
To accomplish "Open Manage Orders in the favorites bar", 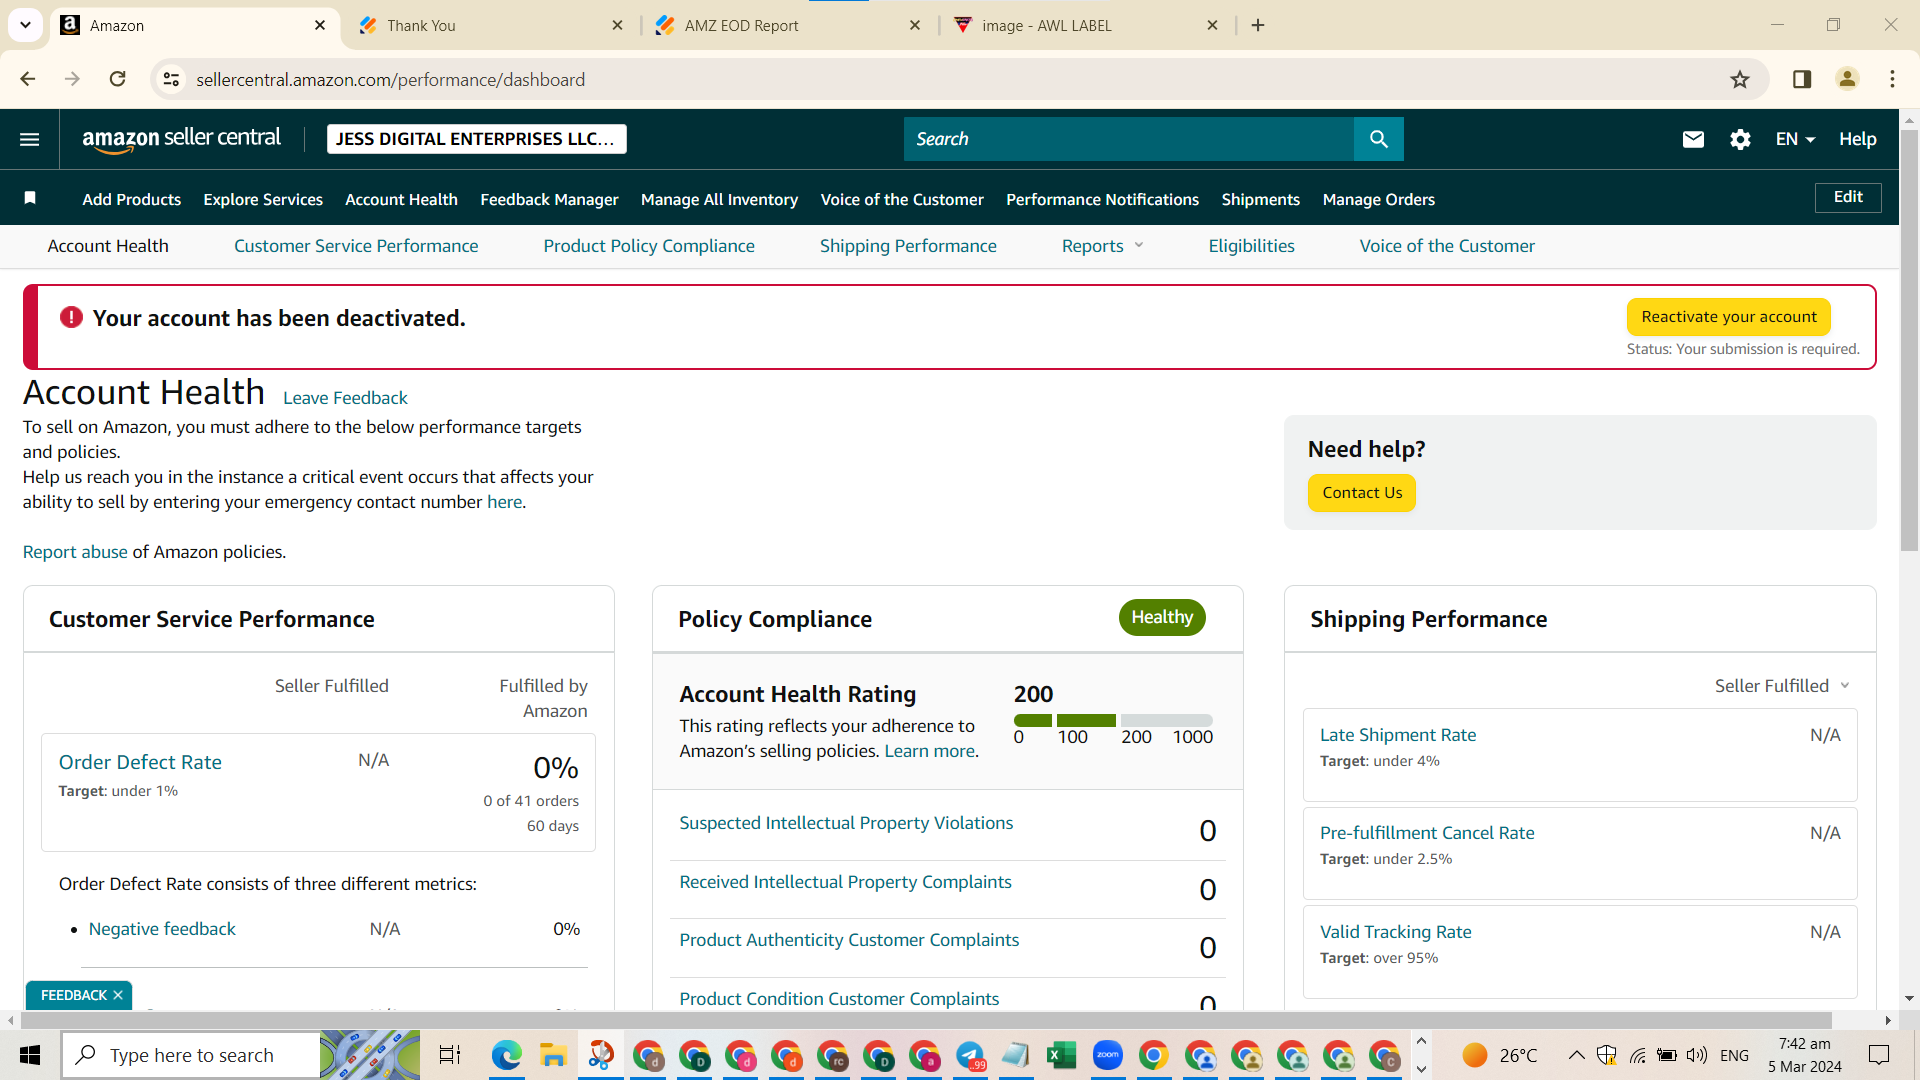I will click(x=1378, y=199).
